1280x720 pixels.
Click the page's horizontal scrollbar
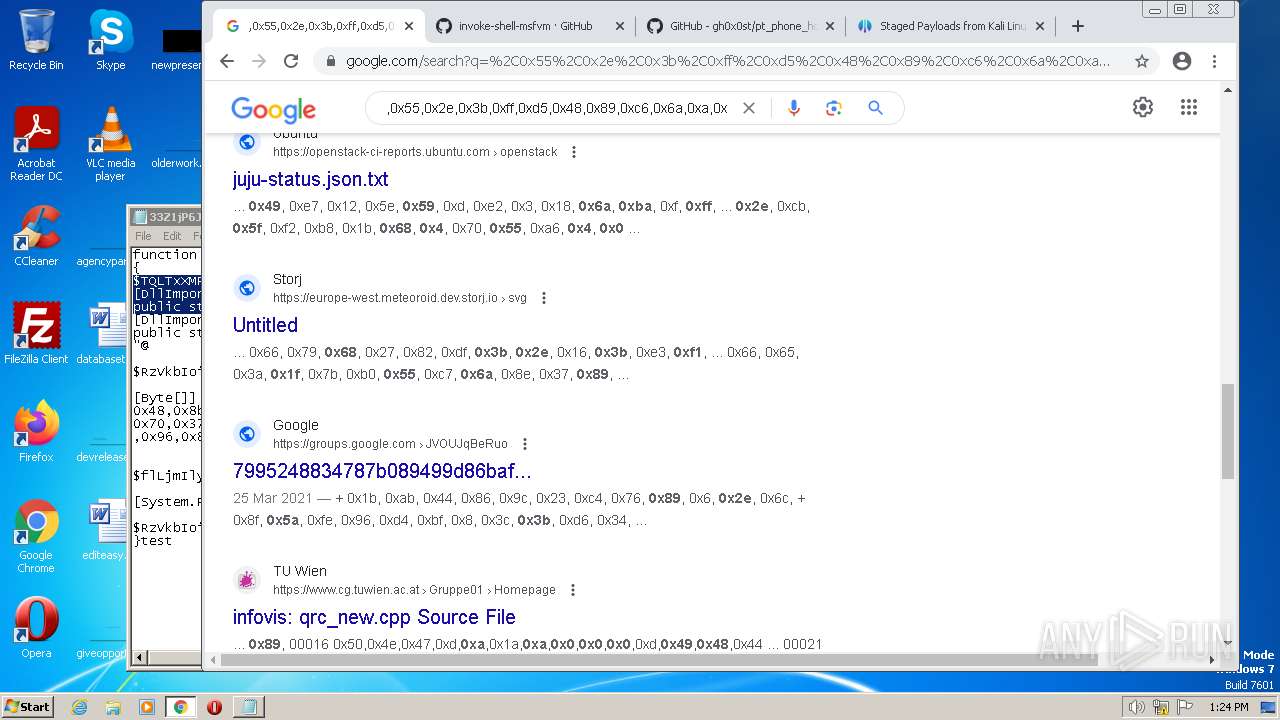(x=658, y=660)
